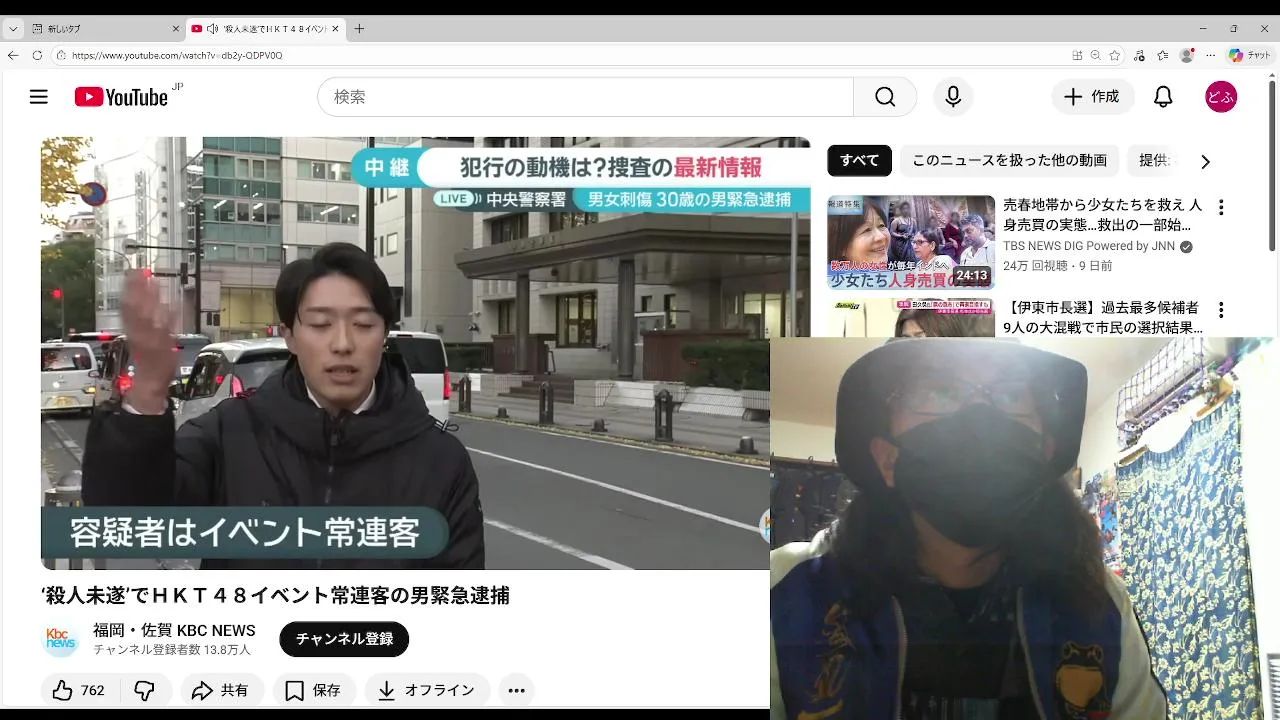Click the video title 殺人未遂 heading

275,595
